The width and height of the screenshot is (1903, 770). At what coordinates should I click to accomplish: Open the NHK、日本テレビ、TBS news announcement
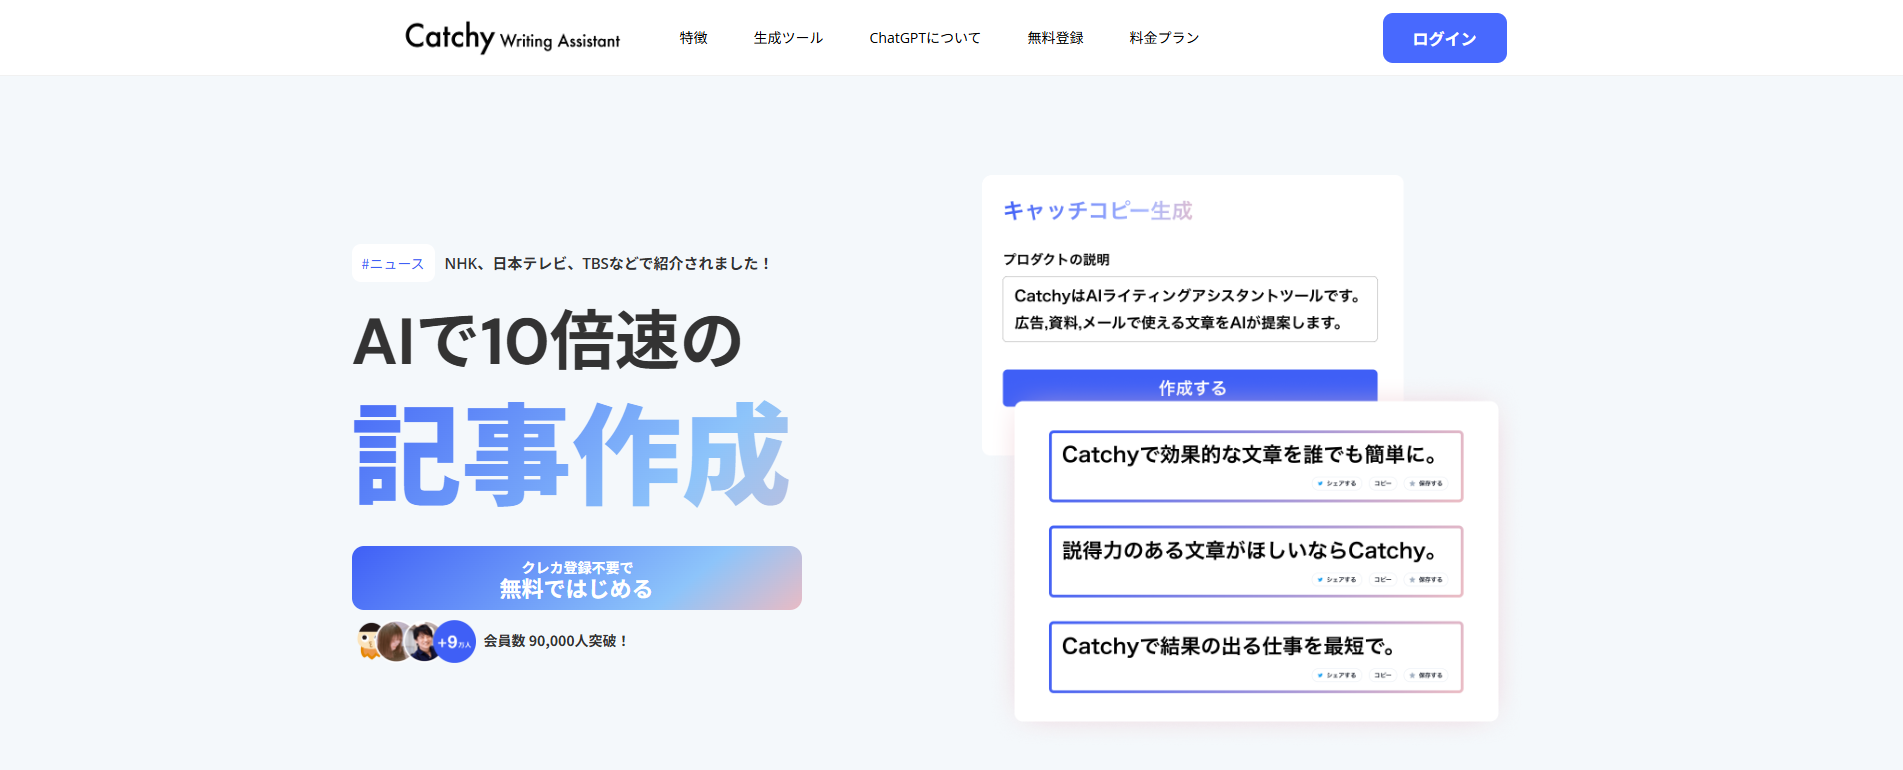click(608, 264)
